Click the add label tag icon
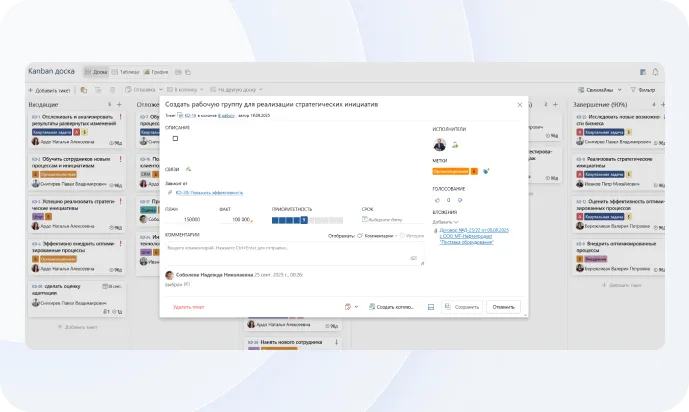689x412 pixels. coord(486,171)
